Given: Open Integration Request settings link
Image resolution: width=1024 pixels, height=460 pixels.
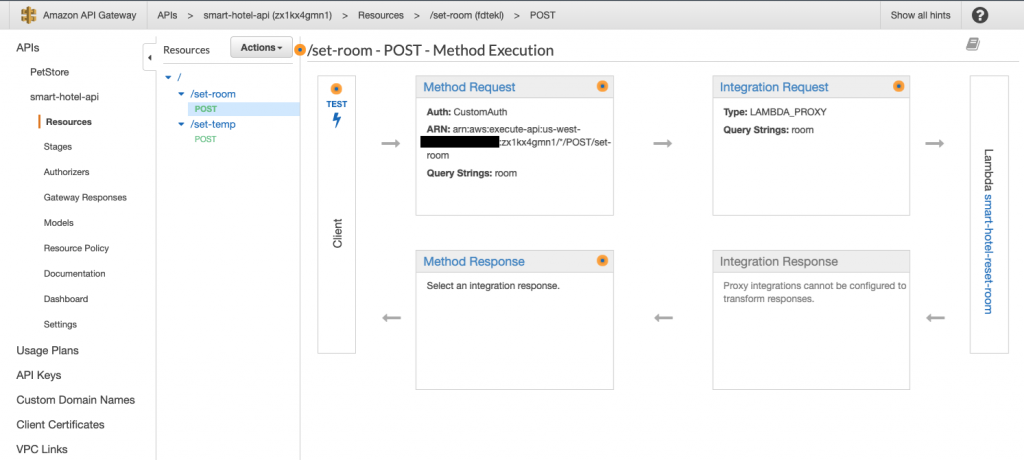Looking at the screenshot, I should 774,87.
